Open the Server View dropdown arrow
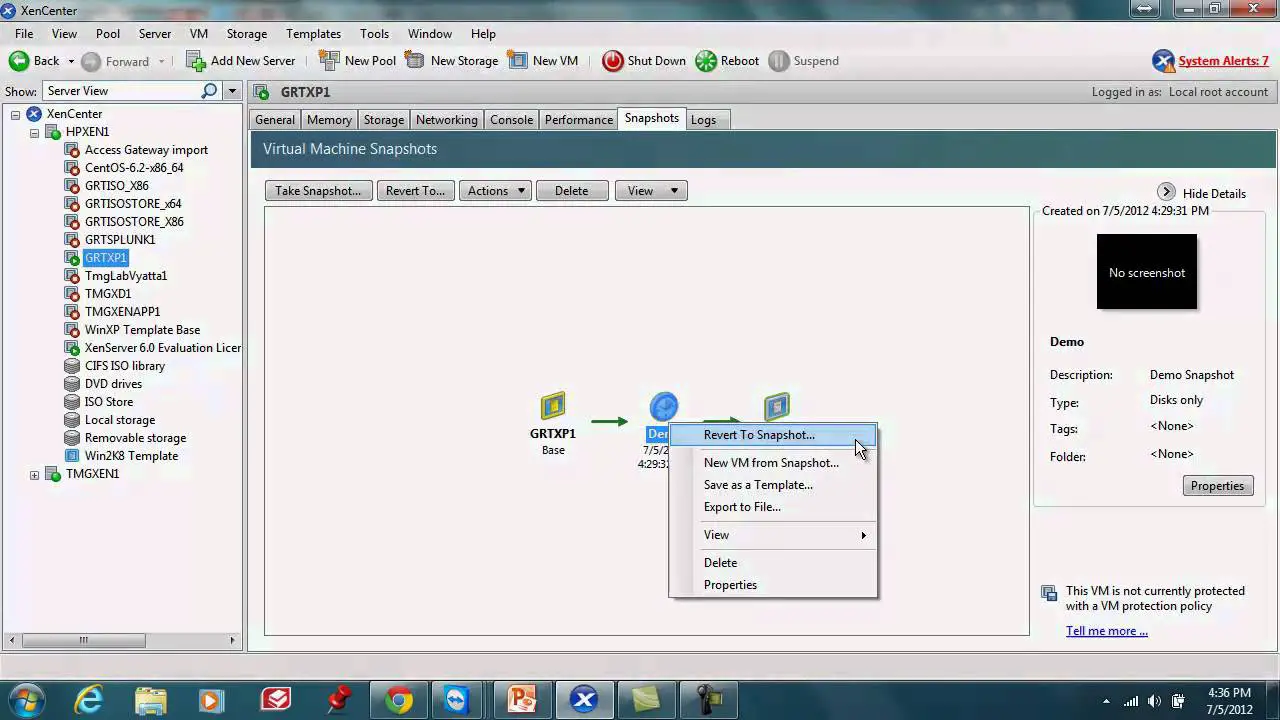The image size is (1280, 720). point(231,91)
